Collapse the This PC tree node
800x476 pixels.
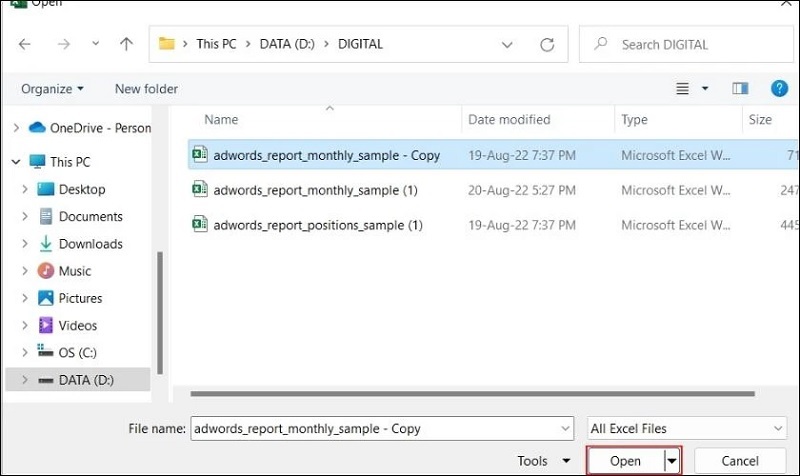tap(15, 161)
